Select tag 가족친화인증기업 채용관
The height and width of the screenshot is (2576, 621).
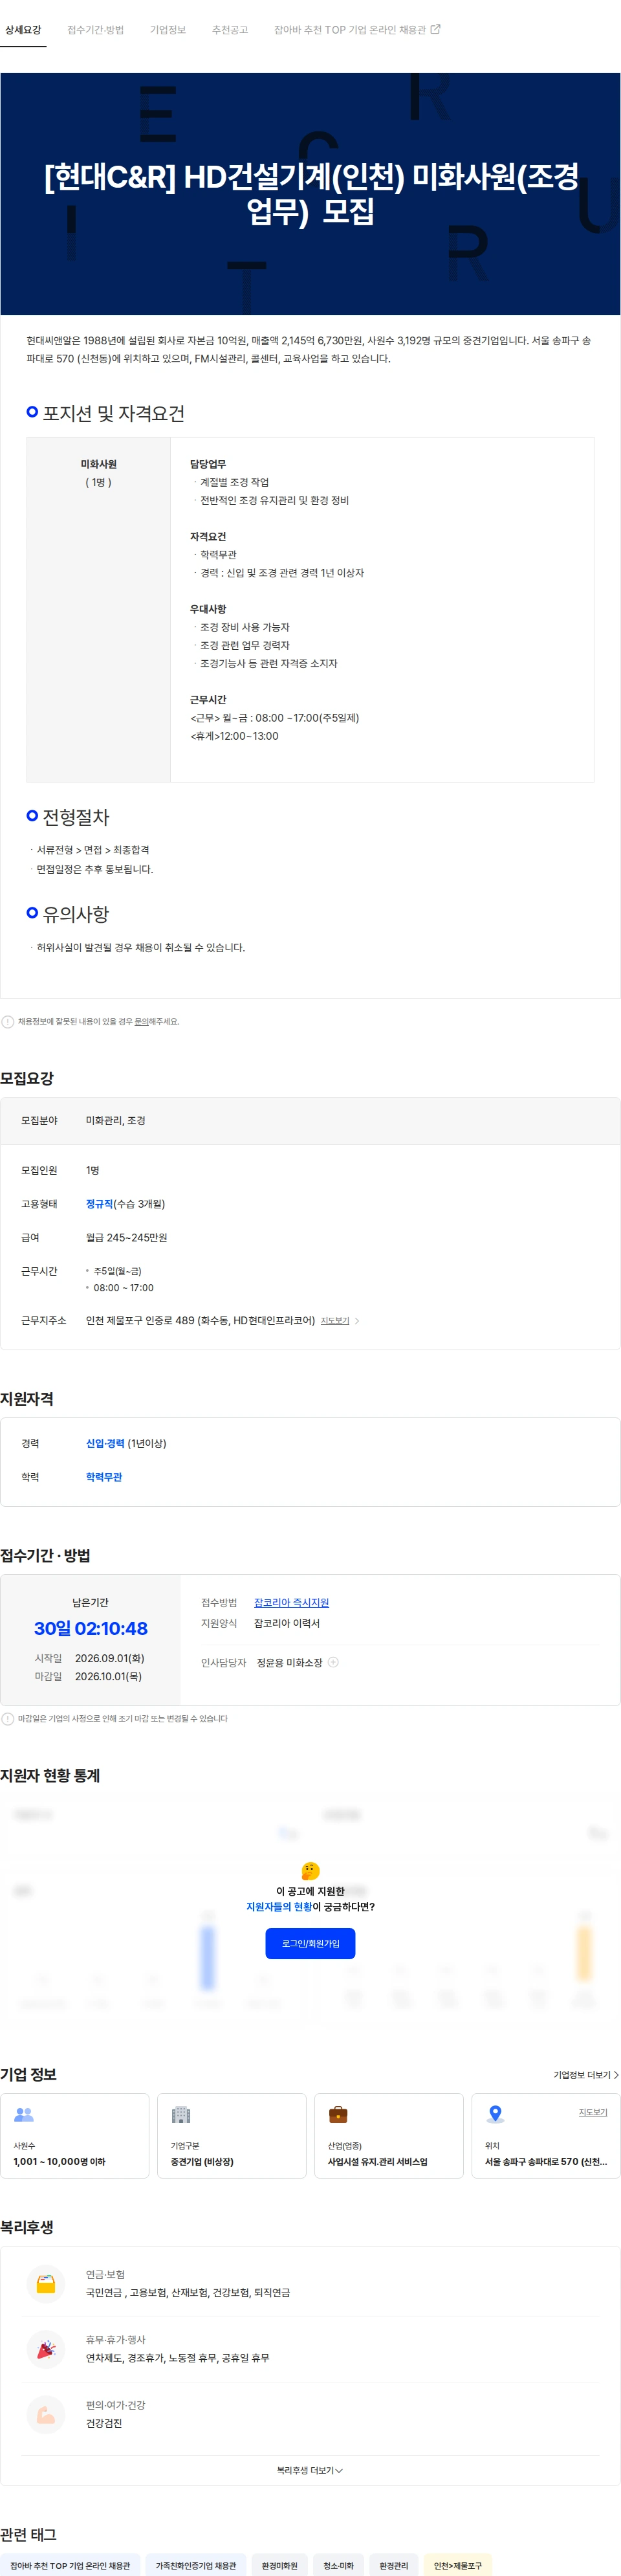point(196,2565)
